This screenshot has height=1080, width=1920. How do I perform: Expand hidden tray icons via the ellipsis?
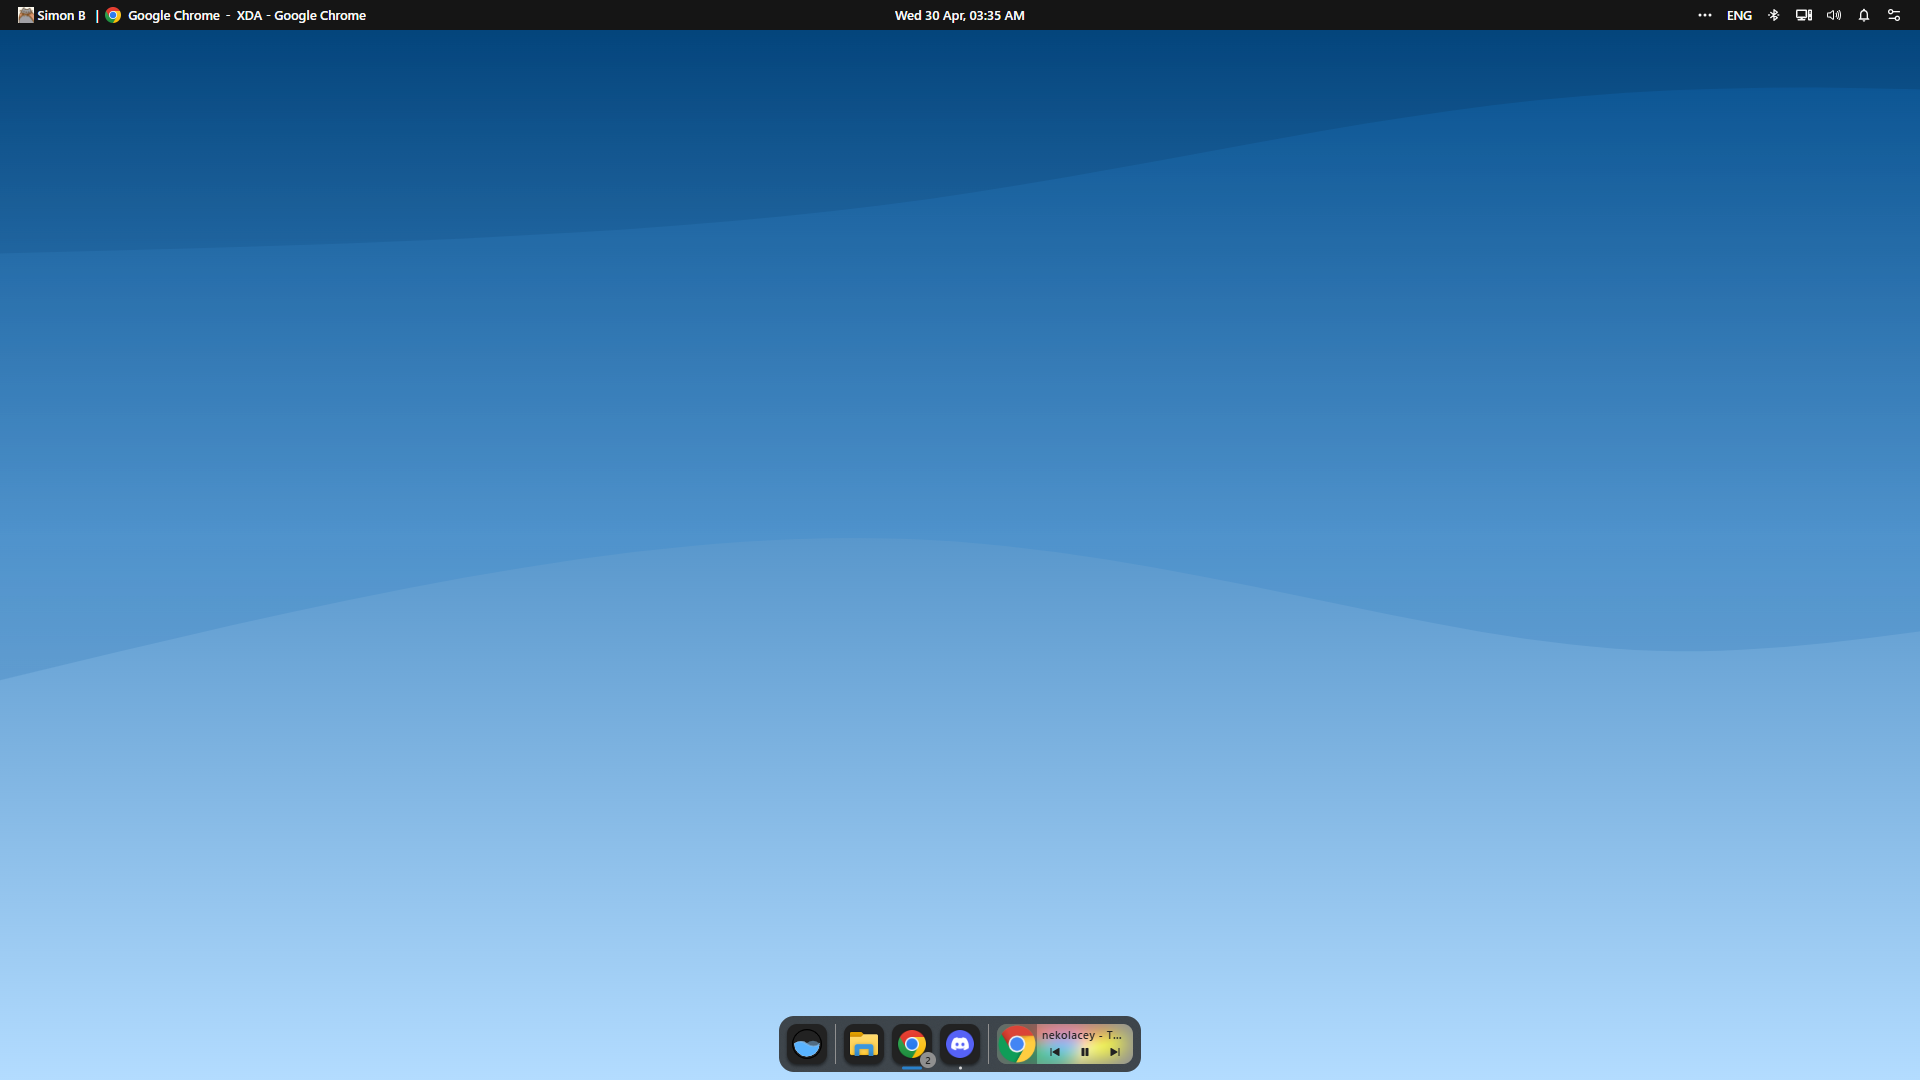pos(1706,15)
